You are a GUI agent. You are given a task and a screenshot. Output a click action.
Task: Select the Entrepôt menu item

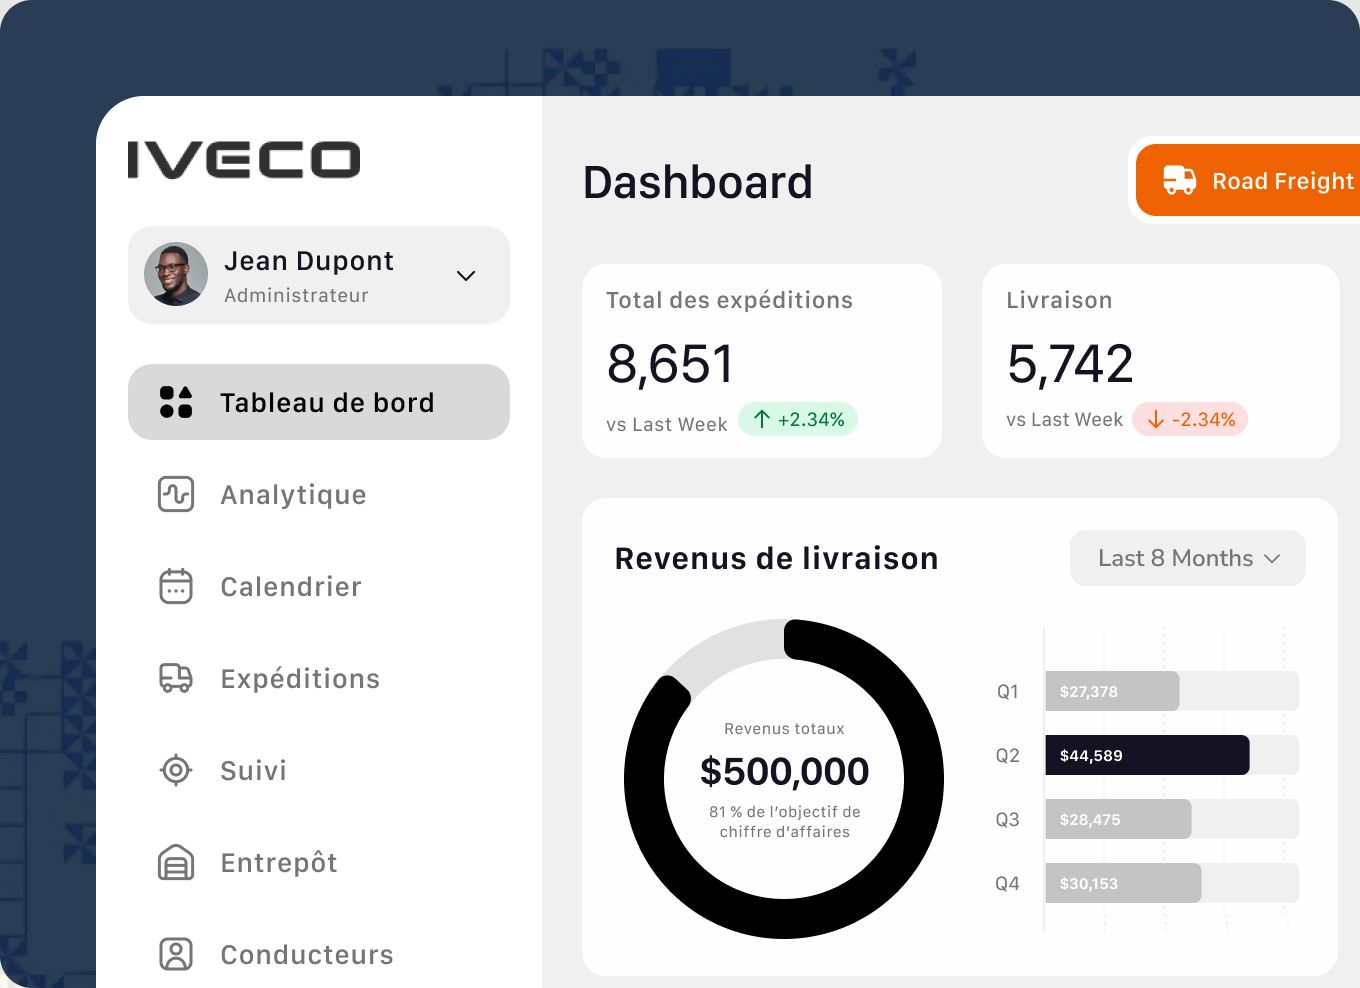point(319,862)
